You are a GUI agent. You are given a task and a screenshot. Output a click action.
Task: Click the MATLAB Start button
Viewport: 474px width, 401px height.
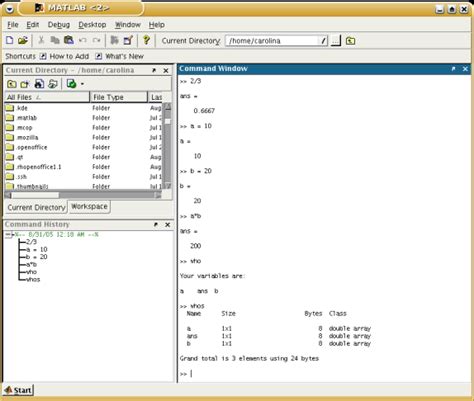[18, 390]
